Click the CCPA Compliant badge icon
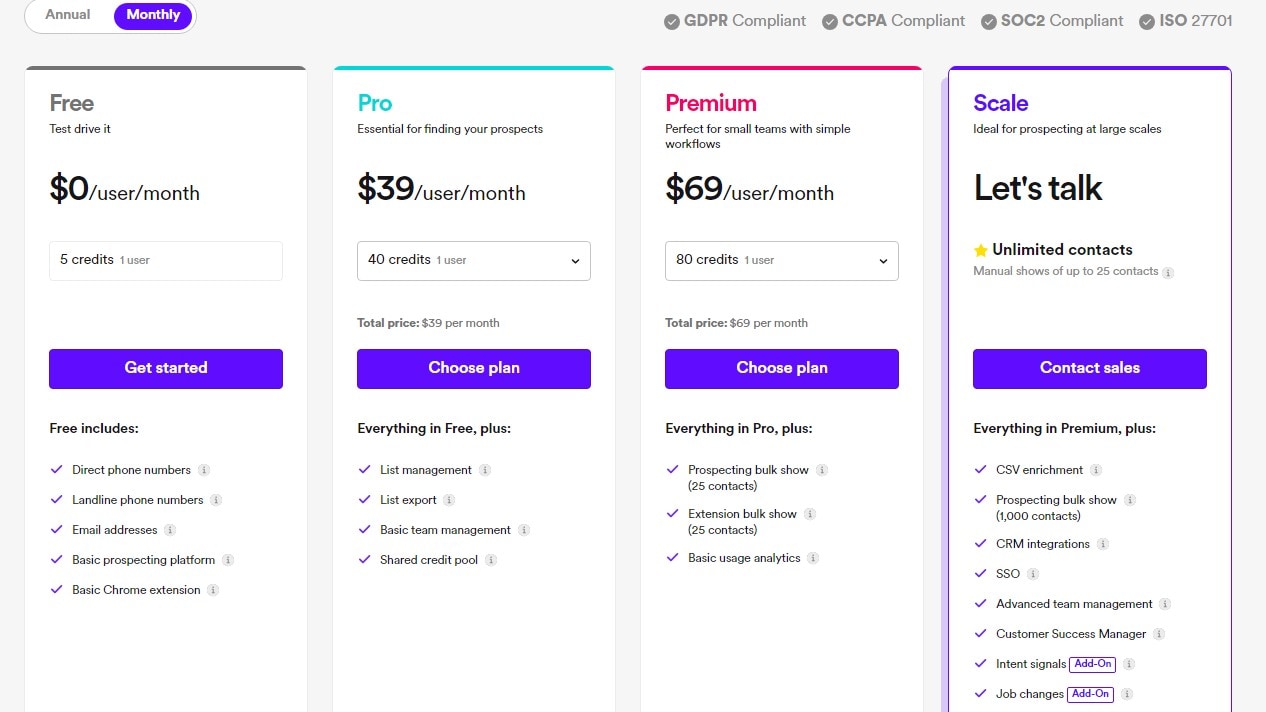 829,20
